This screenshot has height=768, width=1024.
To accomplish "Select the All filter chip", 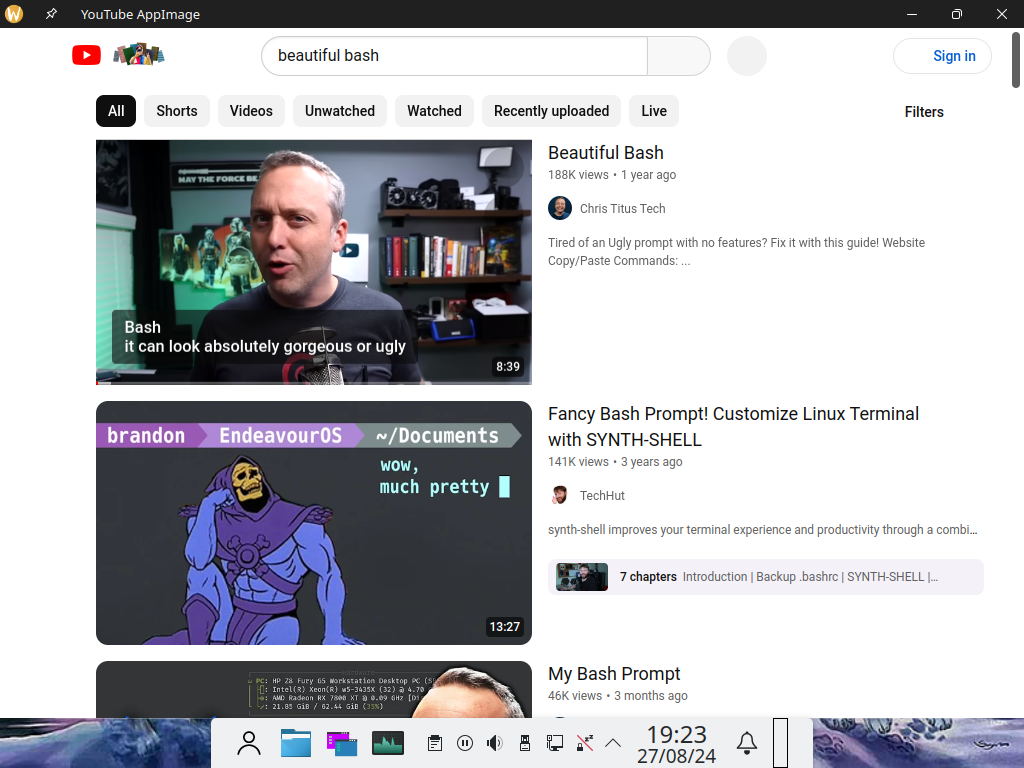I will [116, 111].
